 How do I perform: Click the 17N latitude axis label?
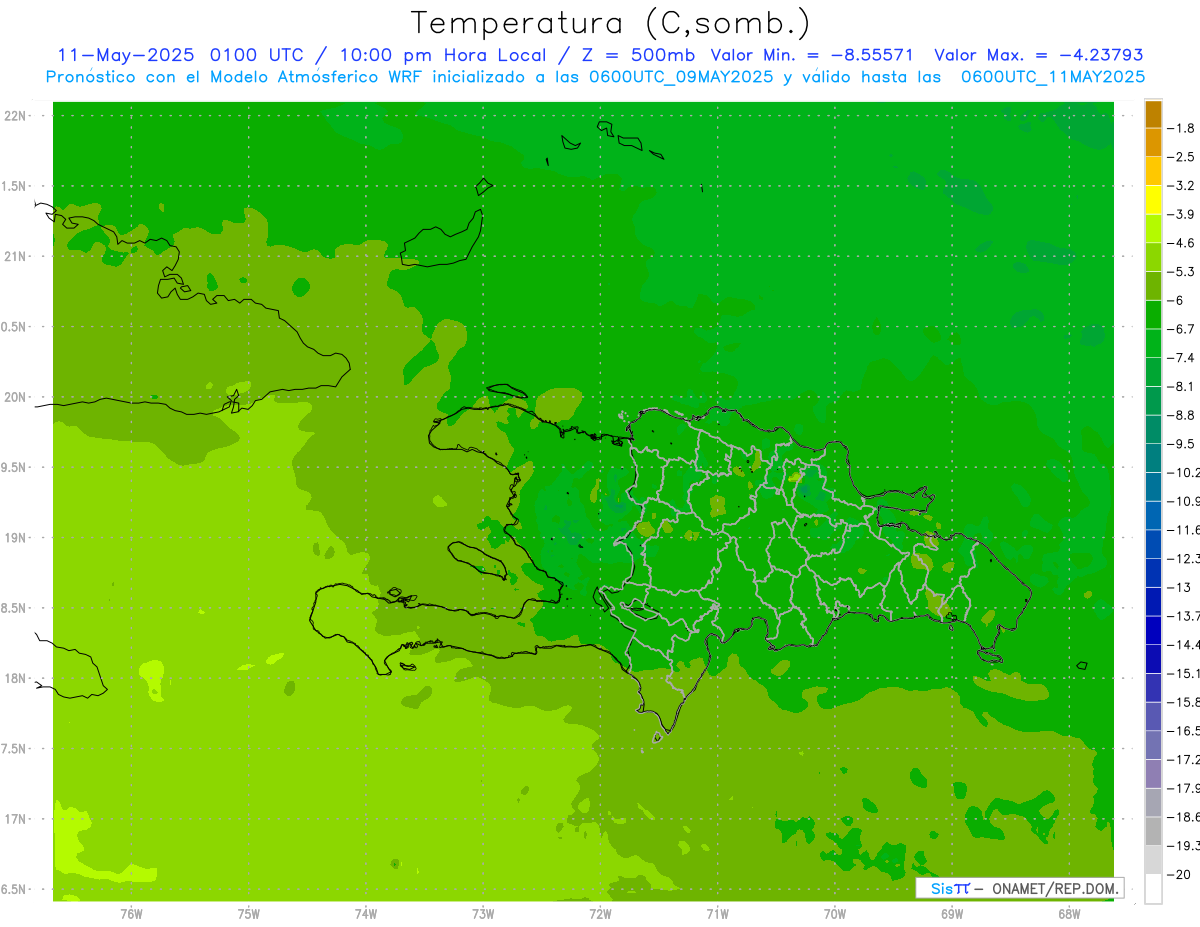[15, 819]
